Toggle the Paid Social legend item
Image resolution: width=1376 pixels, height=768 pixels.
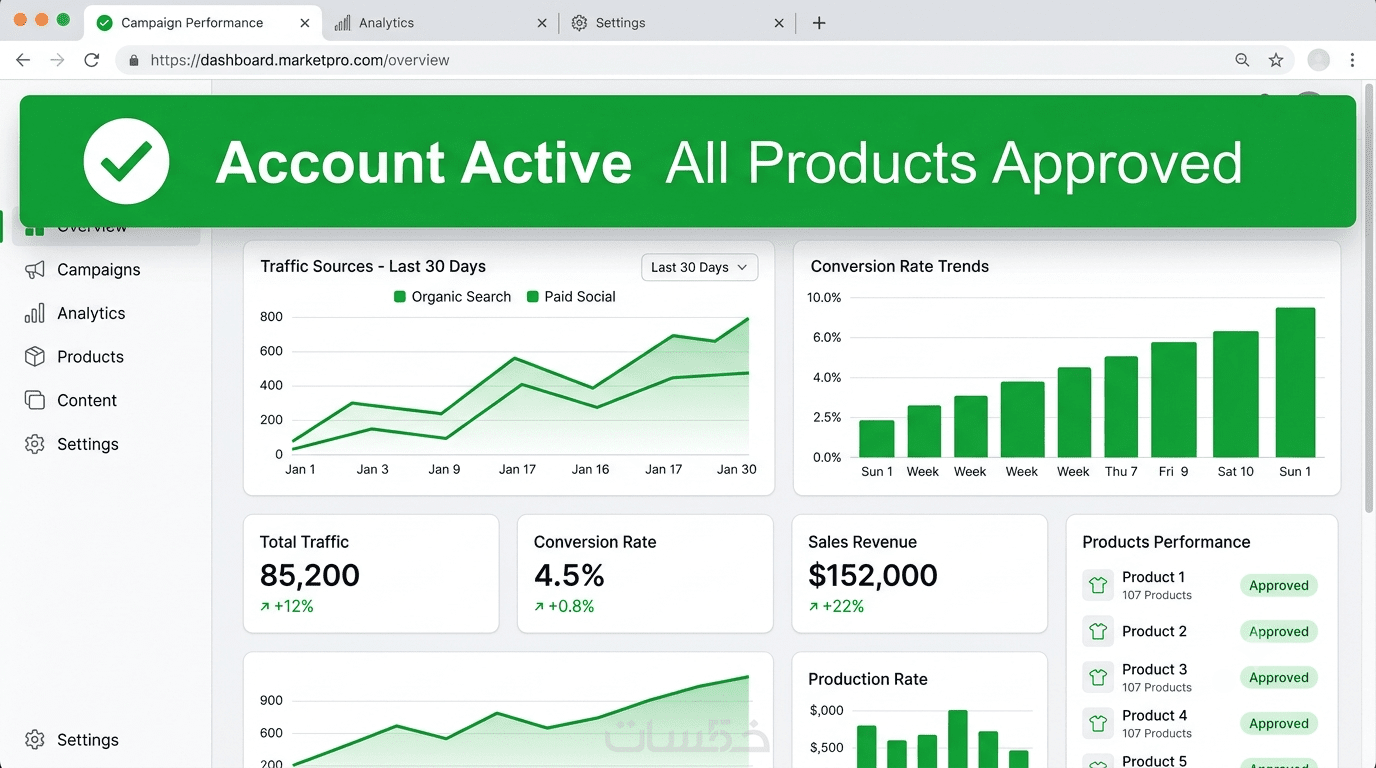[571, 297]
